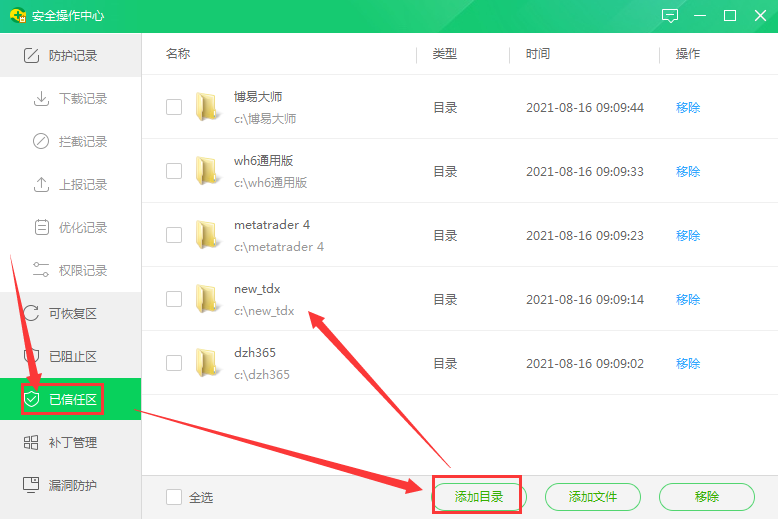778x519 pixels.
Task: Click the timestamp 2021-08-16 09:09:44
Action: pos(585,107)
